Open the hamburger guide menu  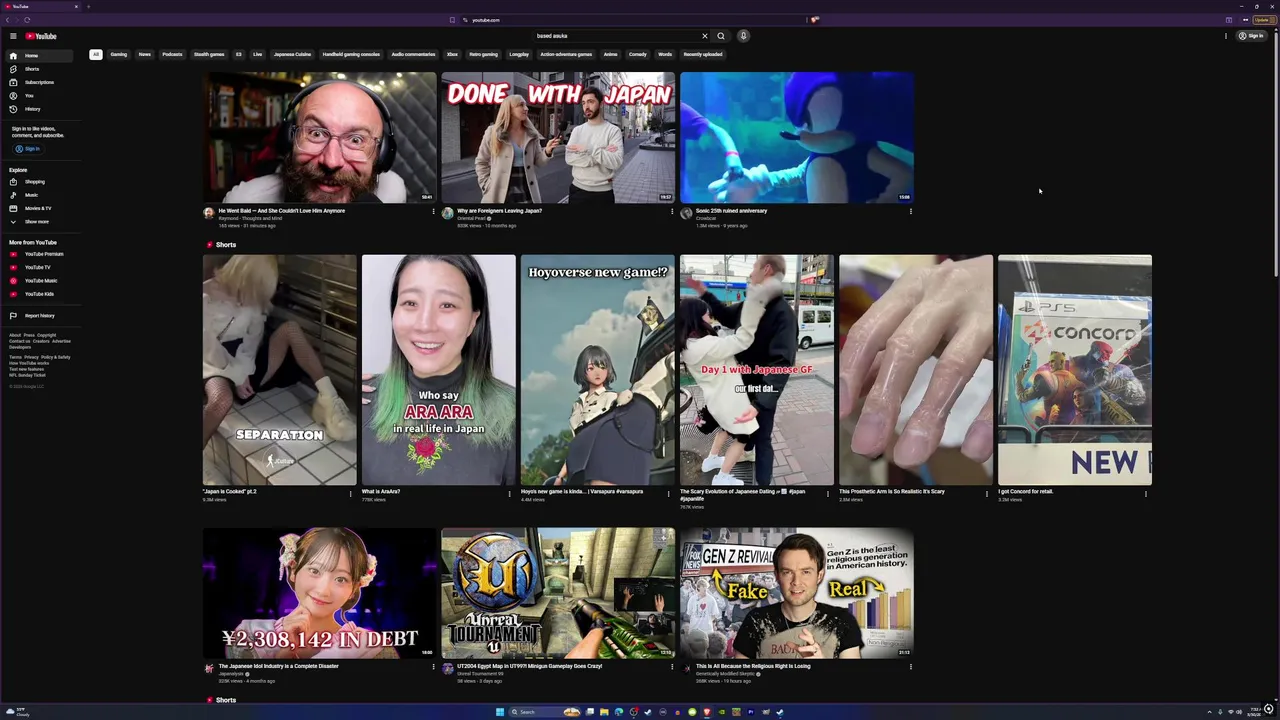tap(13, 36)
